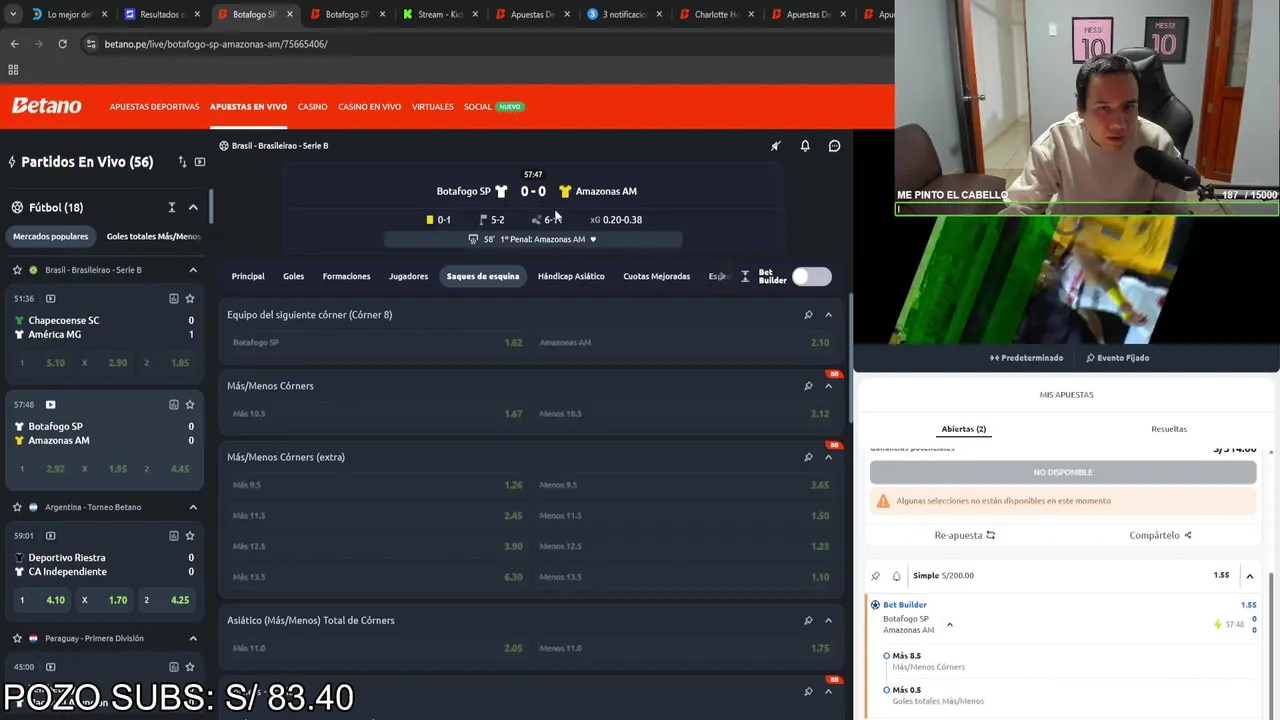Open the Saques de esquina tab
Image resolution: width=1280 pixels, height=720 pixels.
click(483, 277)
